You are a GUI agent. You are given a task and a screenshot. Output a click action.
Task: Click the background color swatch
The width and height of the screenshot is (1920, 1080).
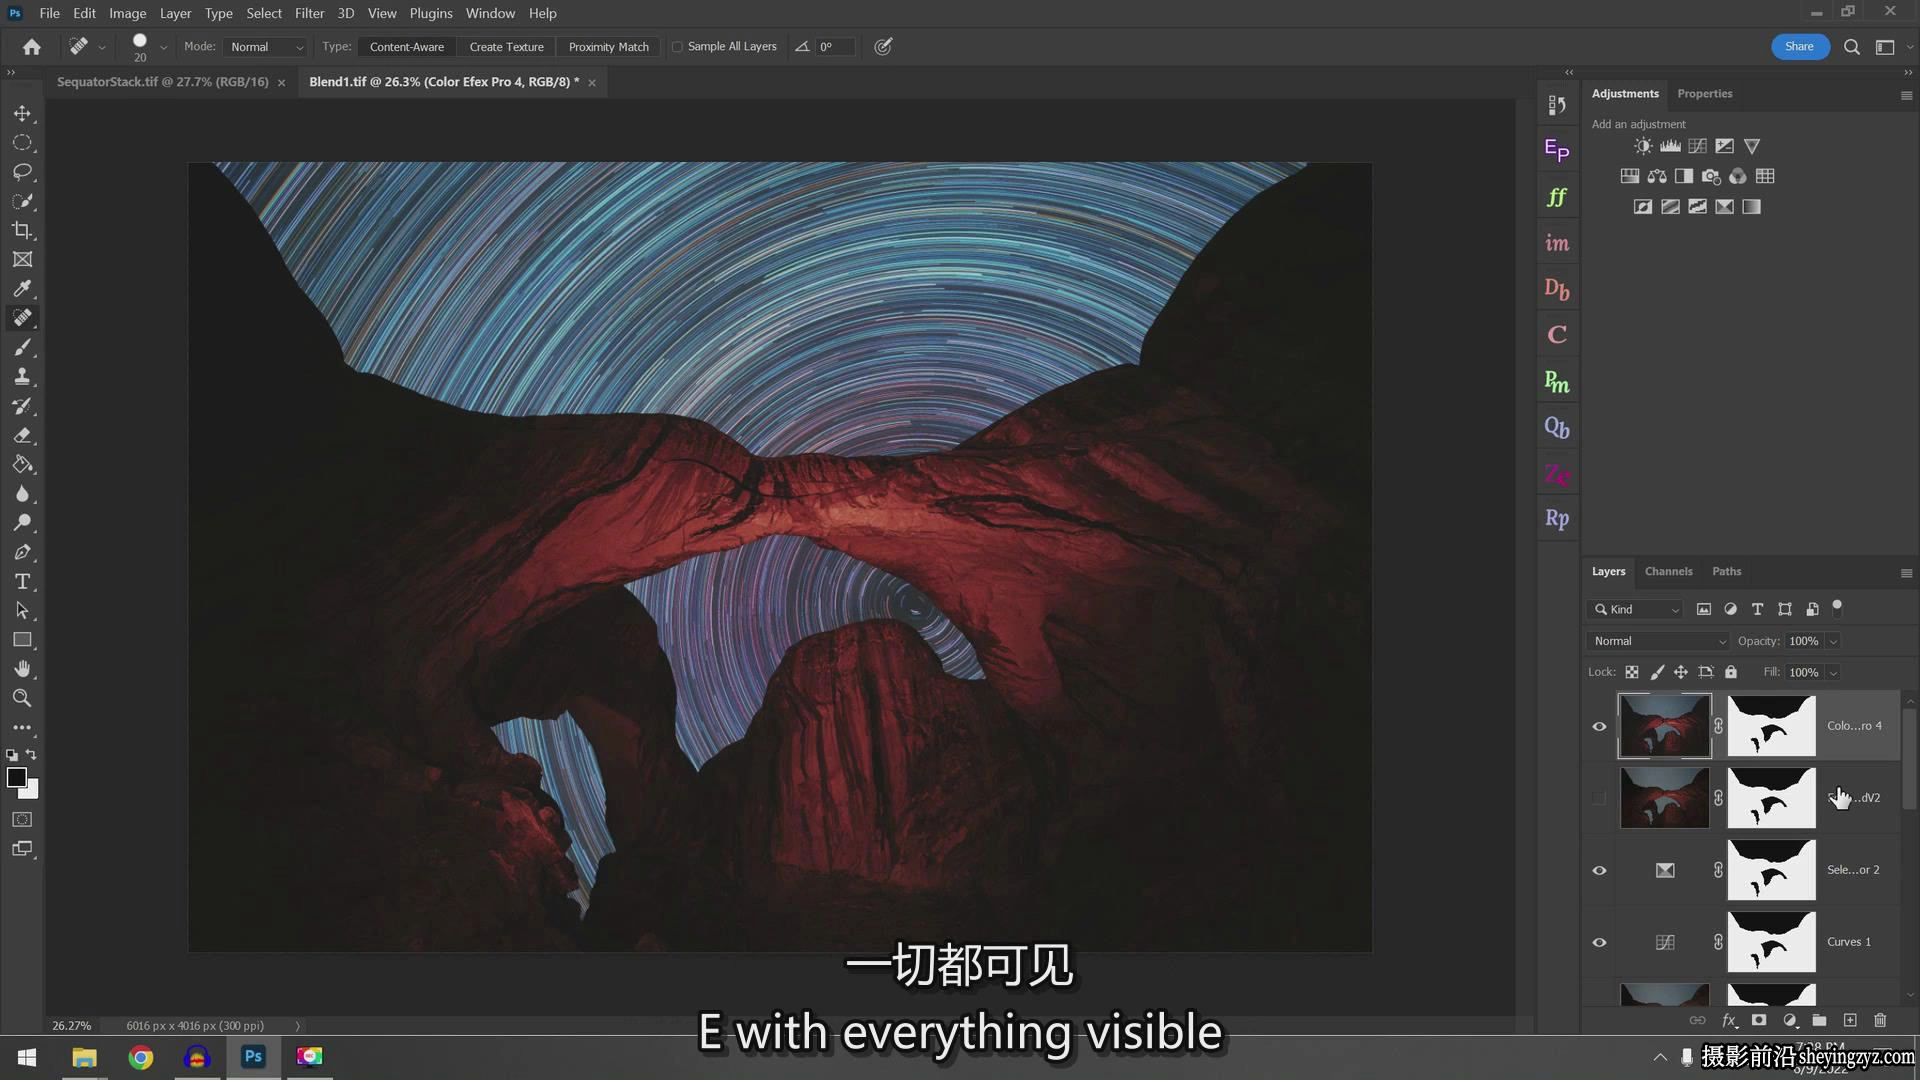[x=31, y=790]
